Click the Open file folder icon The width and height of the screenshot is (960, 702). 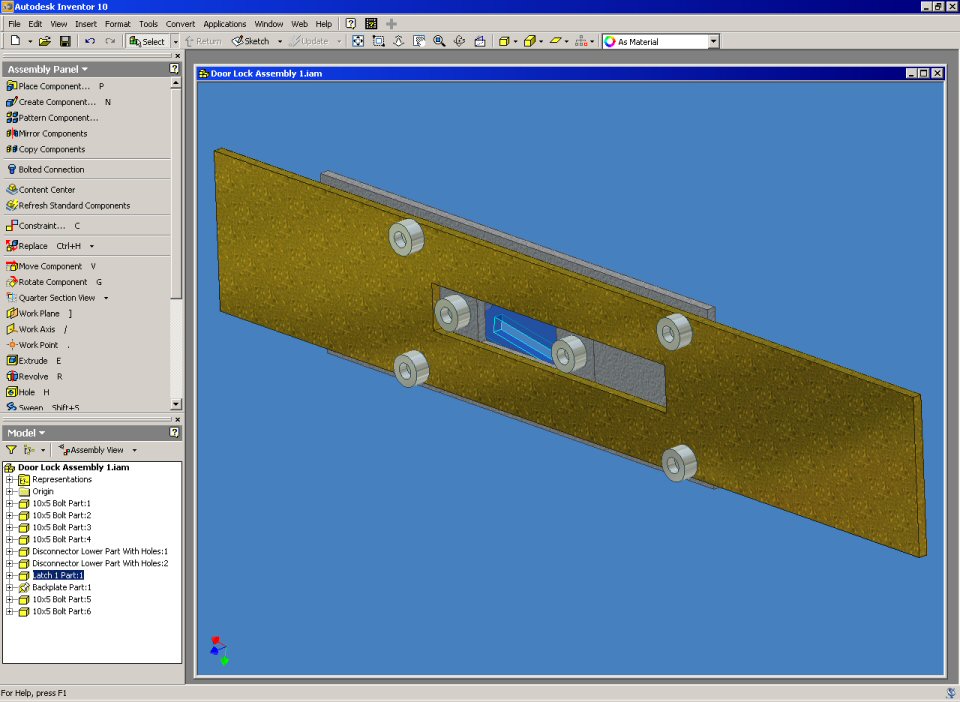(44, 41)
